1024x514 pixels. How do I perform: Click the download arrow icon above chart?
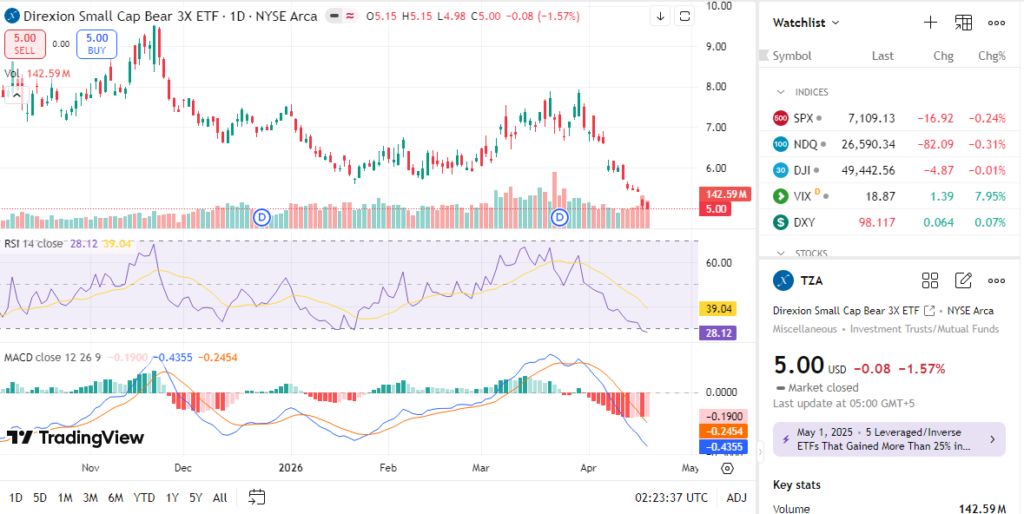(660, 16)
